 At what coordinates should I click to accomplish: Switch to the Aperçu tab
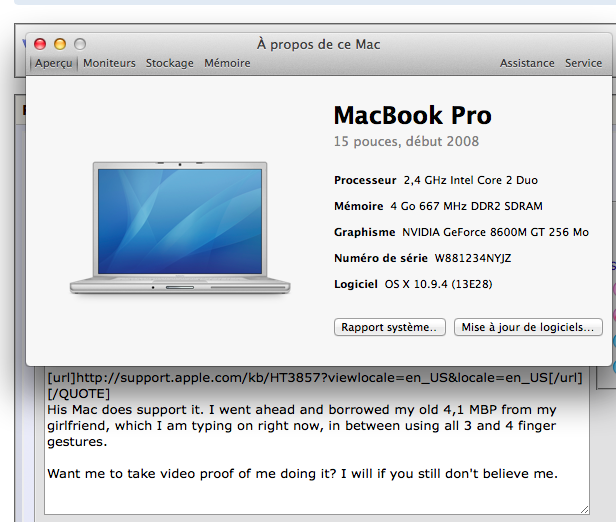pos(53,63)
